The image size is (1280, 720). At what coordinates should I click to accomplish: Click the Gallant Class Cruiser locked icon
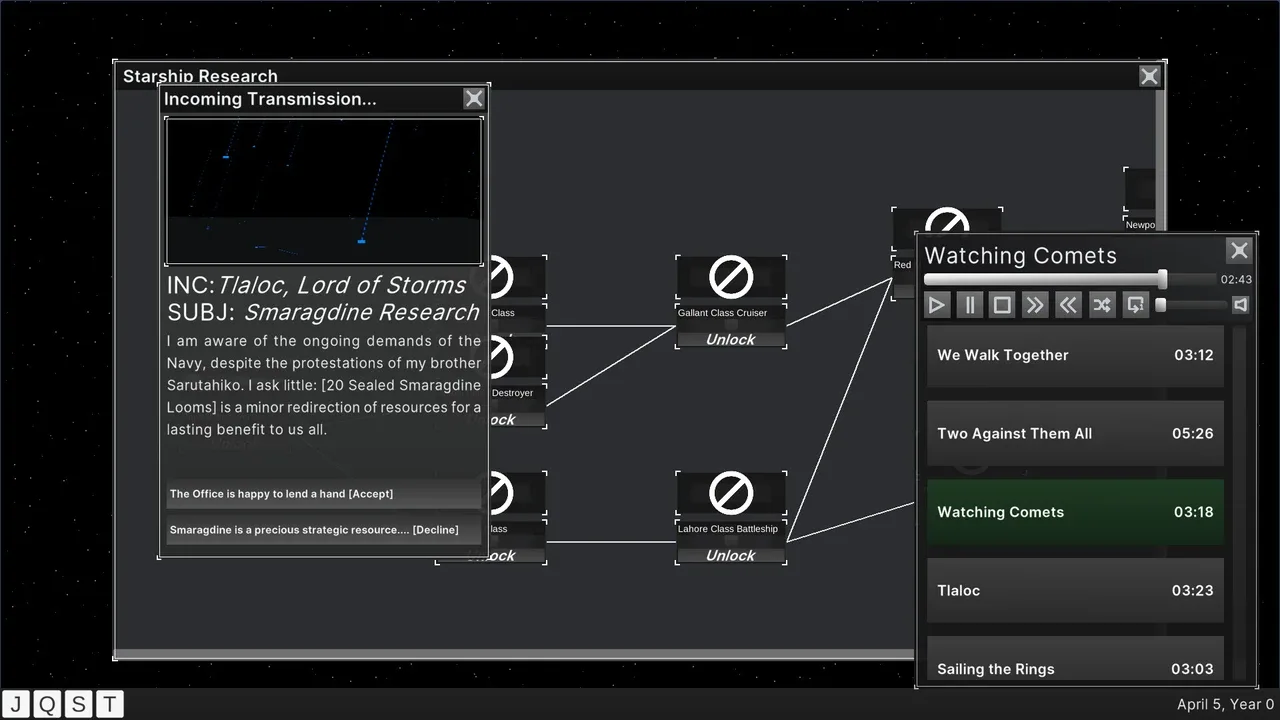click(x=731, y=277)
